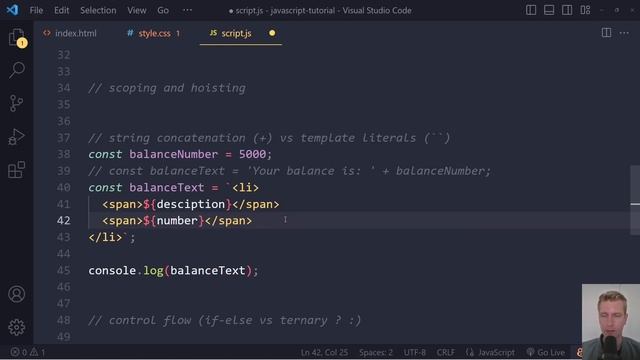Click Ln 42, Col 25 cursor position
The height and width of the screenshot is (360, 640).
click(324, 352)
